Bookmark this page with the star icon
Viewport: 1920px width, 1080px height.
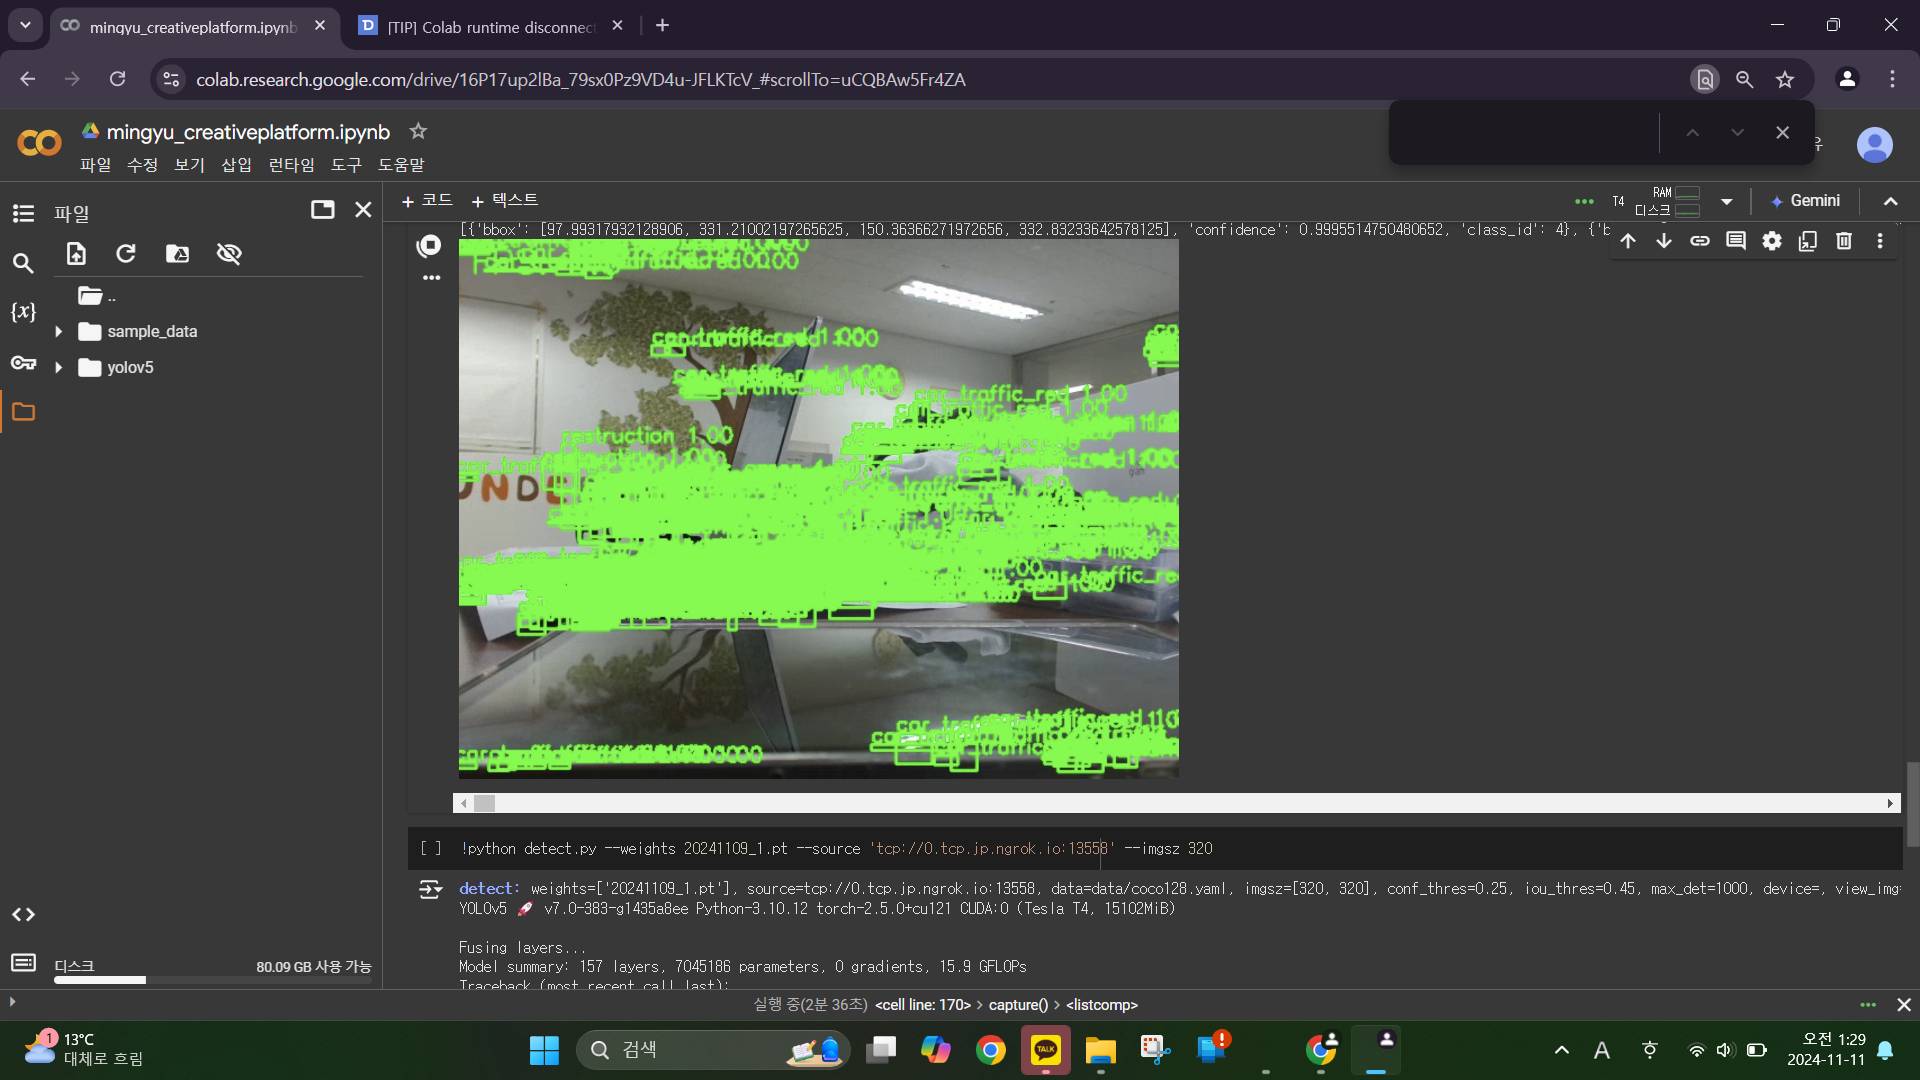point(1785,79)
